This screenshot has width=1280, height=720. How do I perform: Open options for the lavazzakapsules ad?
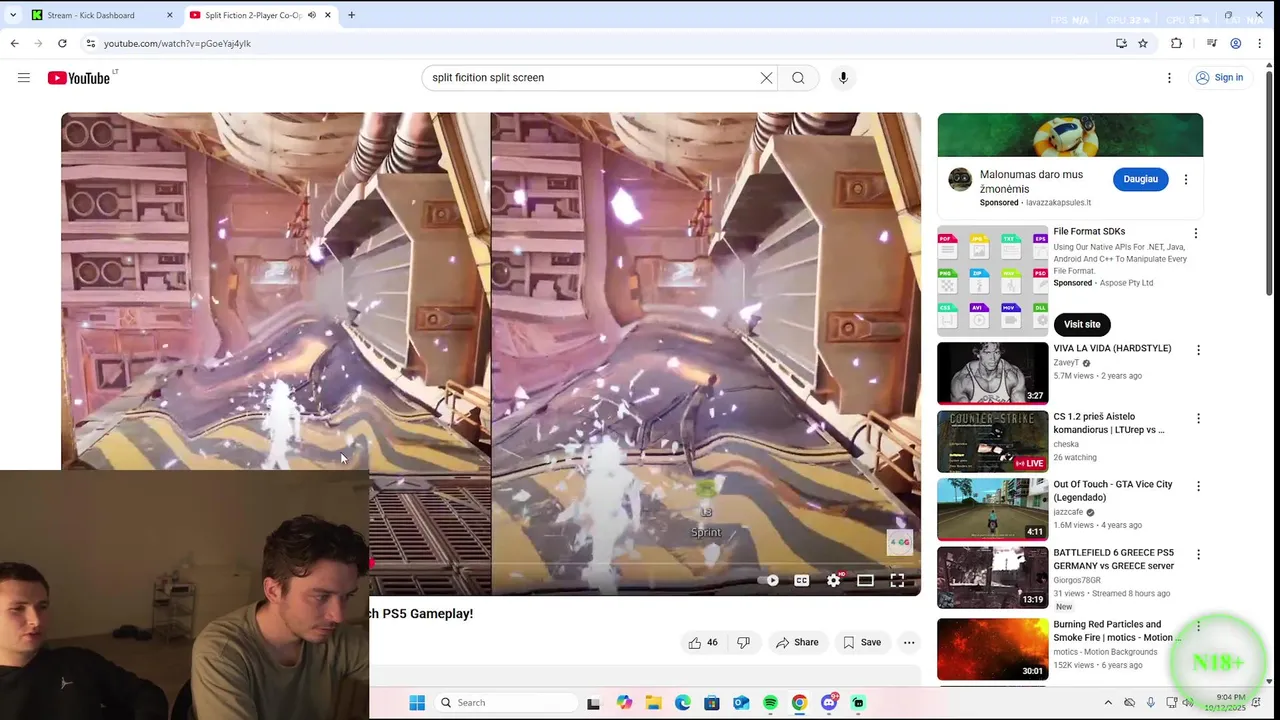coord(1186,180)
